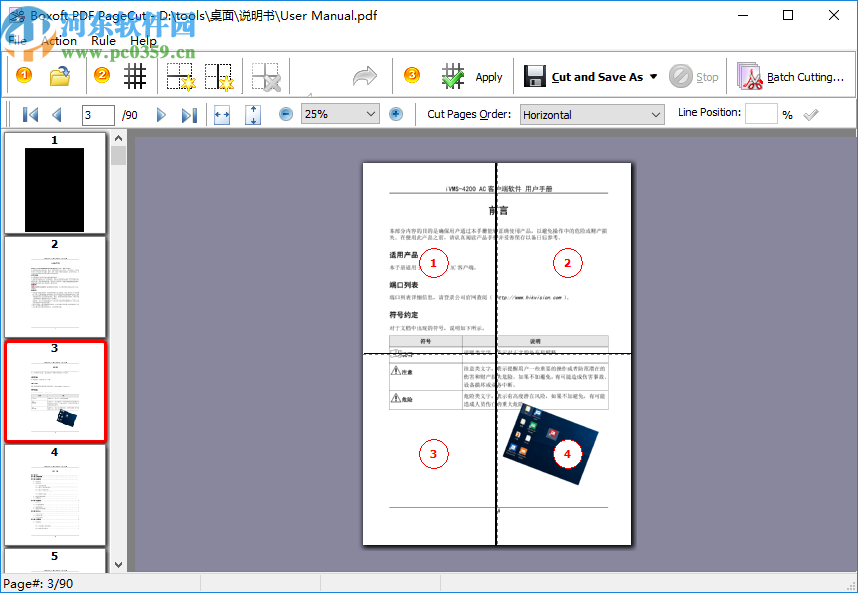Change Cut Pages Order from Horizontal
The image size is (858, 593).
(655, 114)
